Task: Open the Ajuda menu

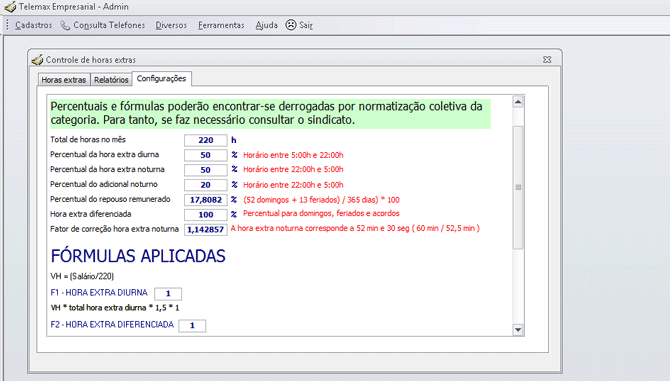Action: point(266,25)
